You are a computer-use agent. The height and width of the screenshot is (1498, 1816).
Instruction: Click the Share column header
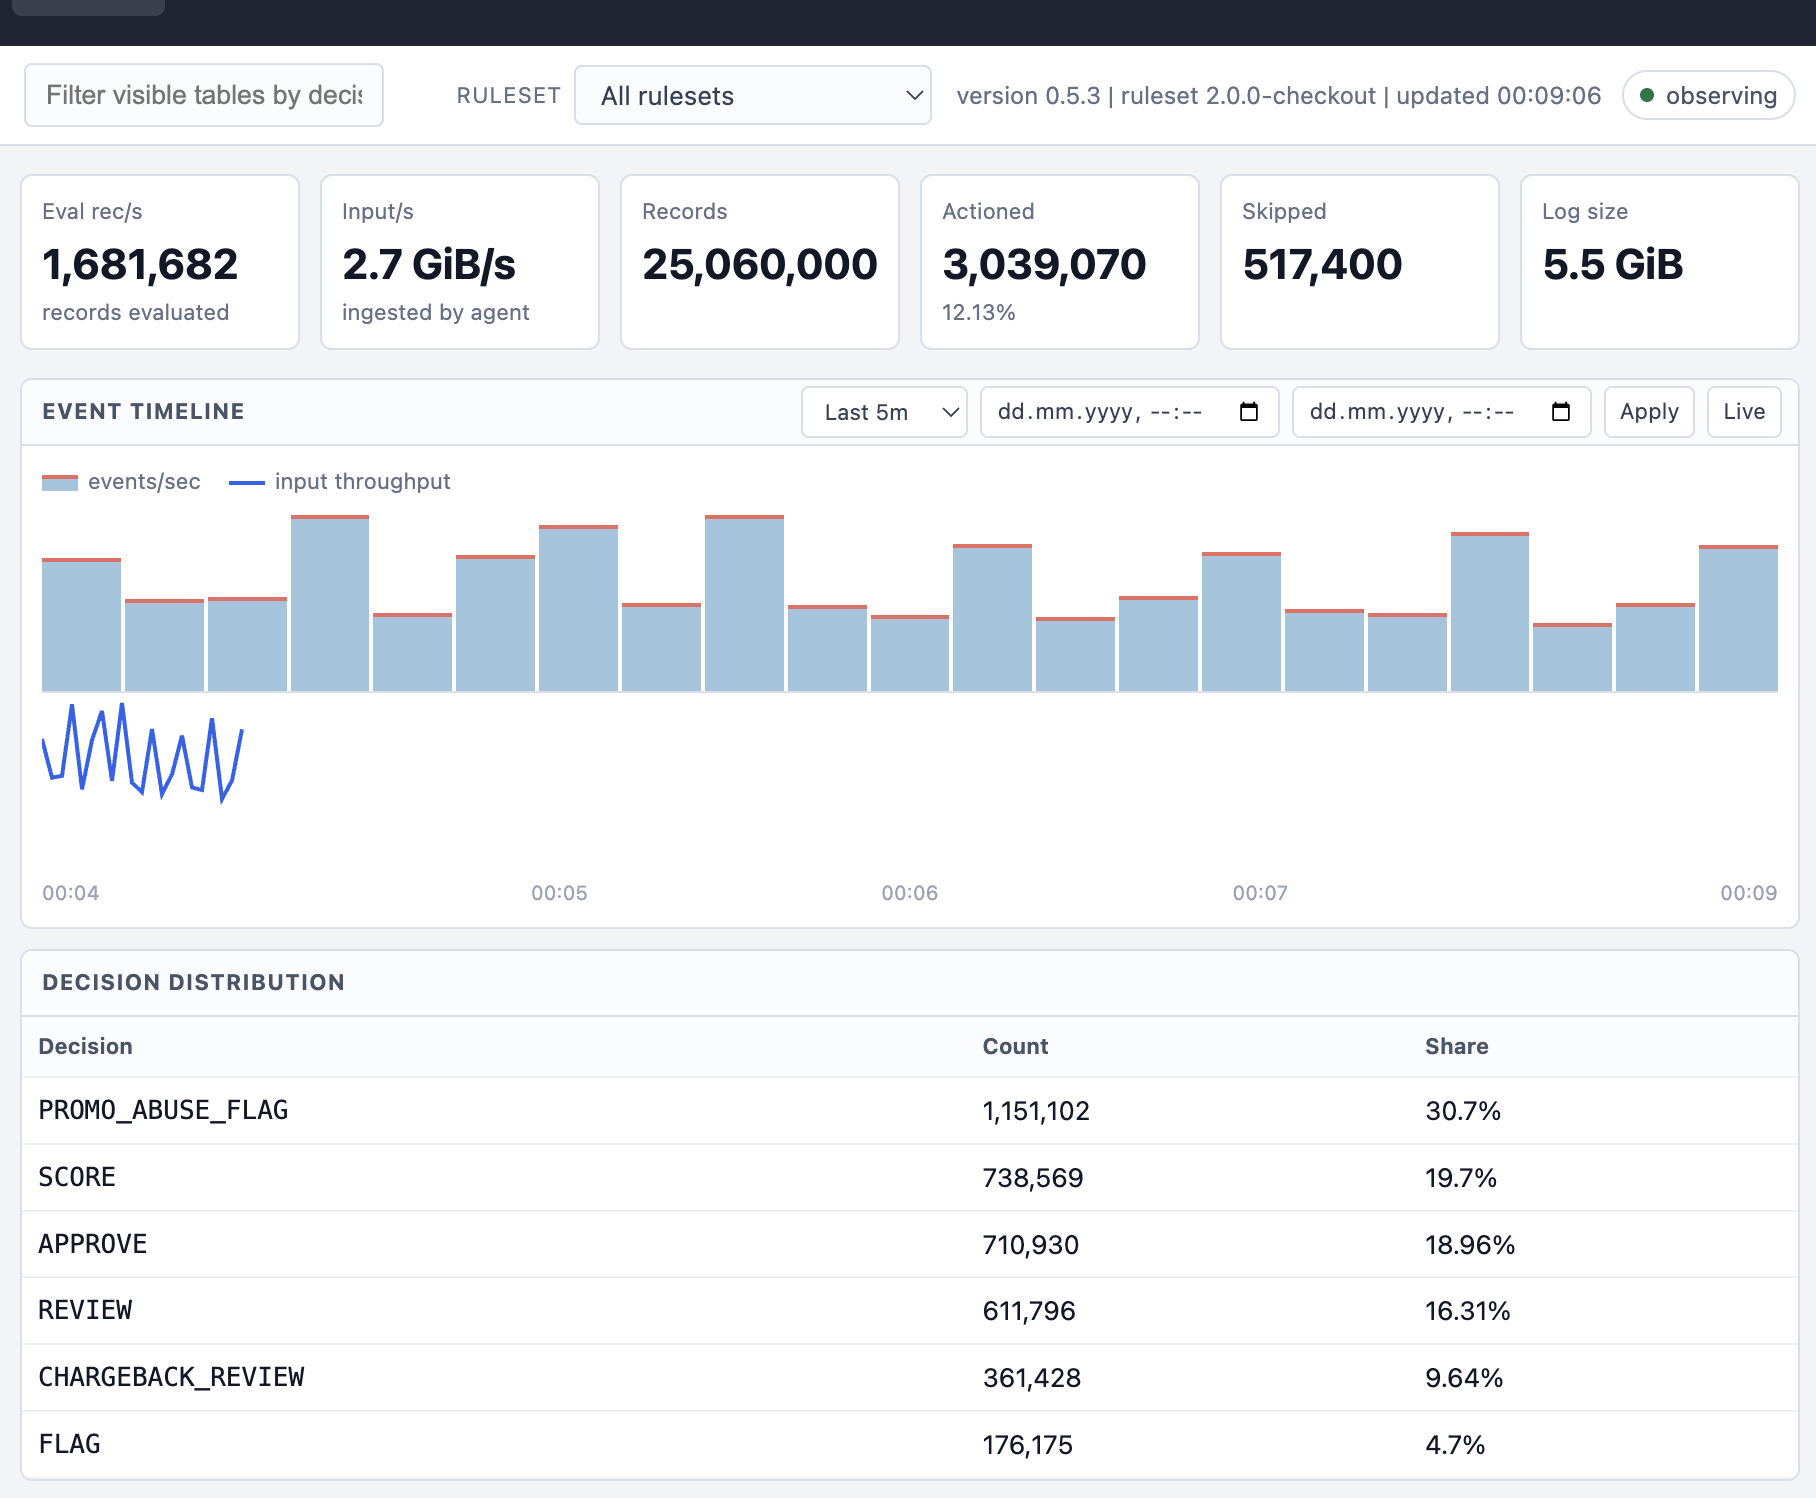(x=1456, y=1046)
